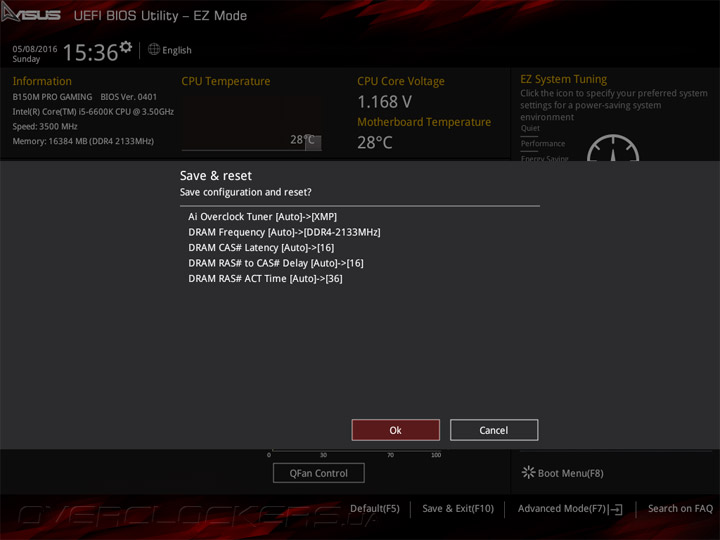Image resolution: width=720 pixels, height=540 pixels.
Task: Click the ASUS logo at top left
Action: pos(31,13)
